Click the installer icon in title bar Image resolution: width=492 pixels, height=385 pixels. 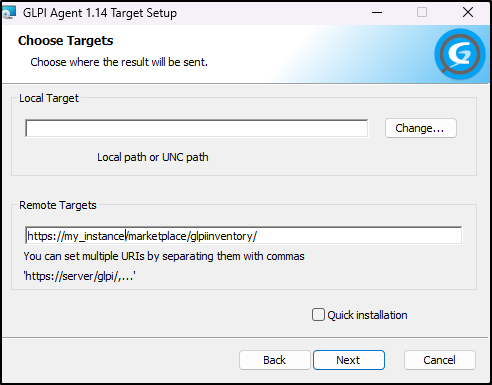(x=9, y=13)
